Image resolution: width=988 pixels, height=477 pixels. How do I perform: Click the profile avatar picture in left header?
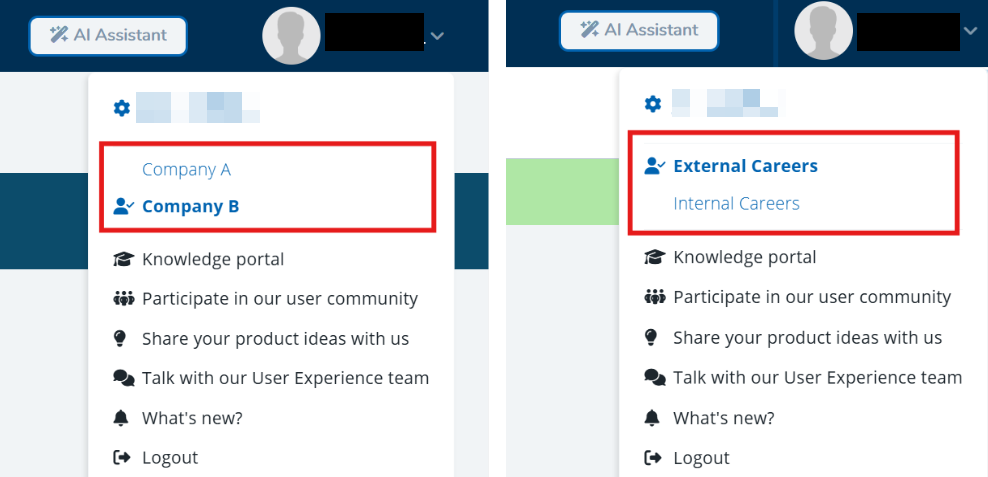[291, 35]
